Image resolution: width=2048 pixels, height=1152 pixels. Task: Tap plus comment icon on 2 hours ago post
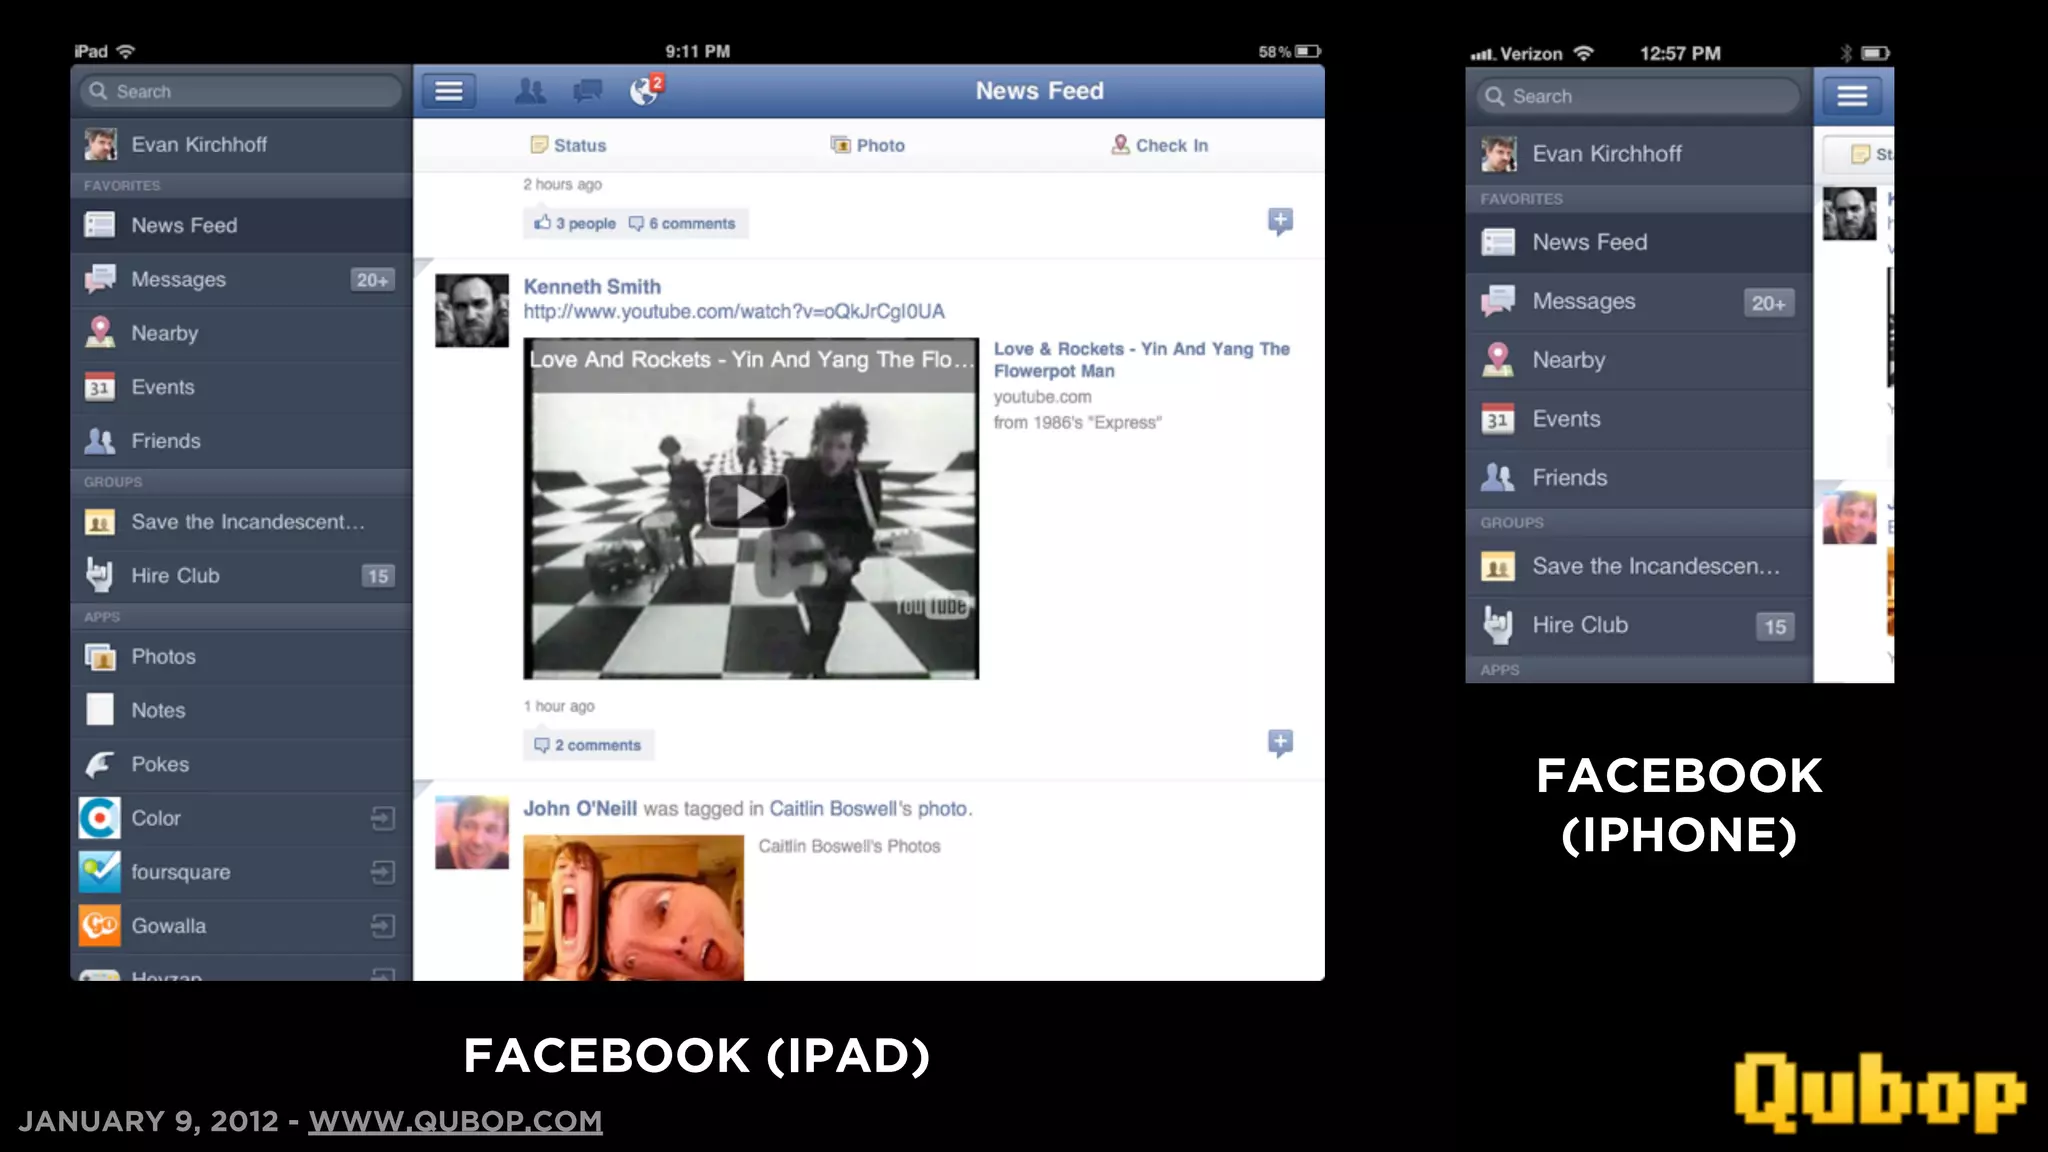click(x=1280, y=221)
